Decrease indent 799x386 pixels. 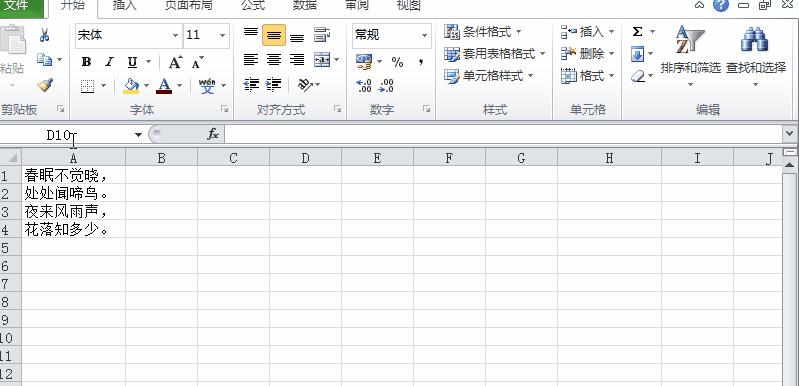(x=251, y=84)
